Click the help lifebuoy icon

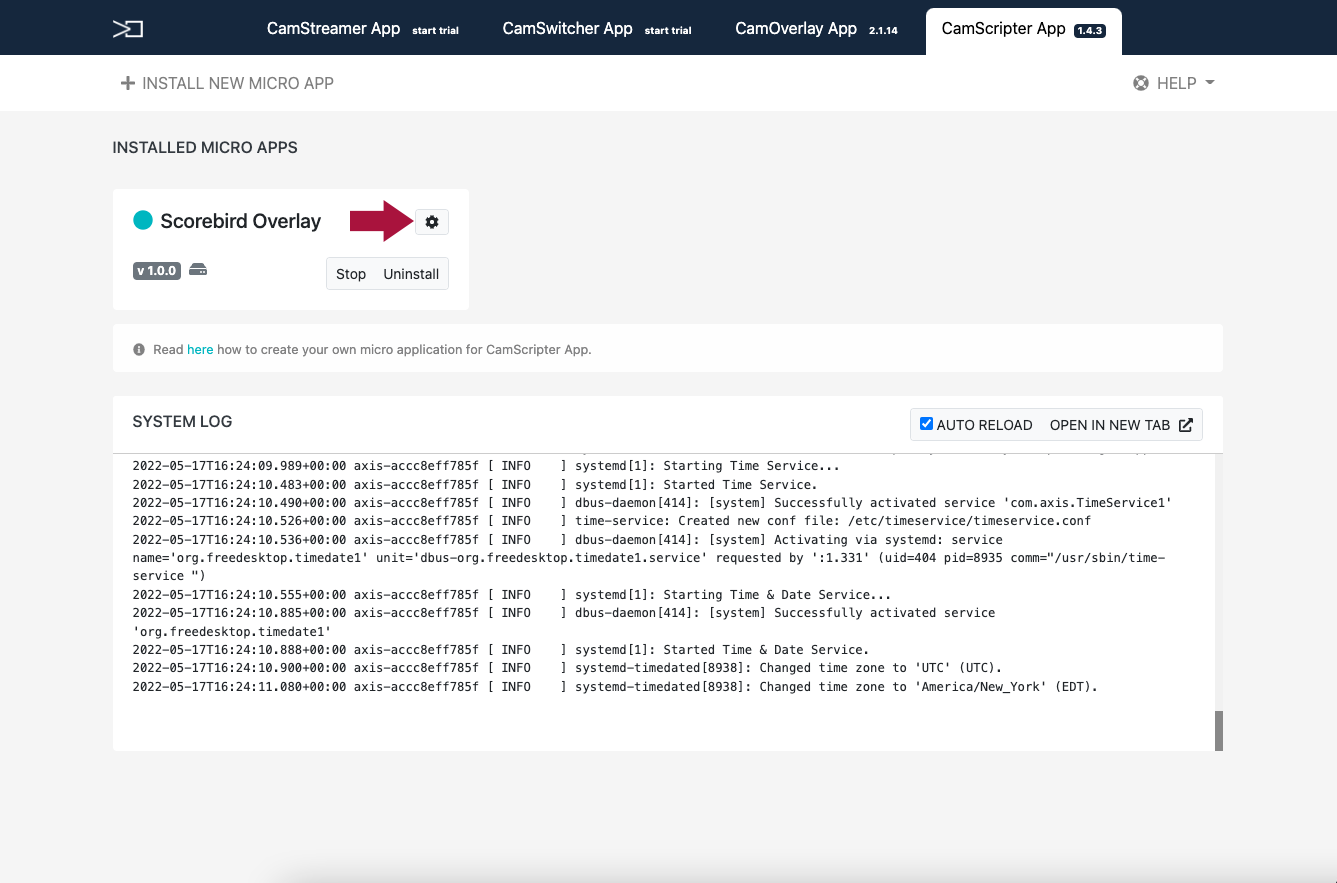[x=1141, y=83]
